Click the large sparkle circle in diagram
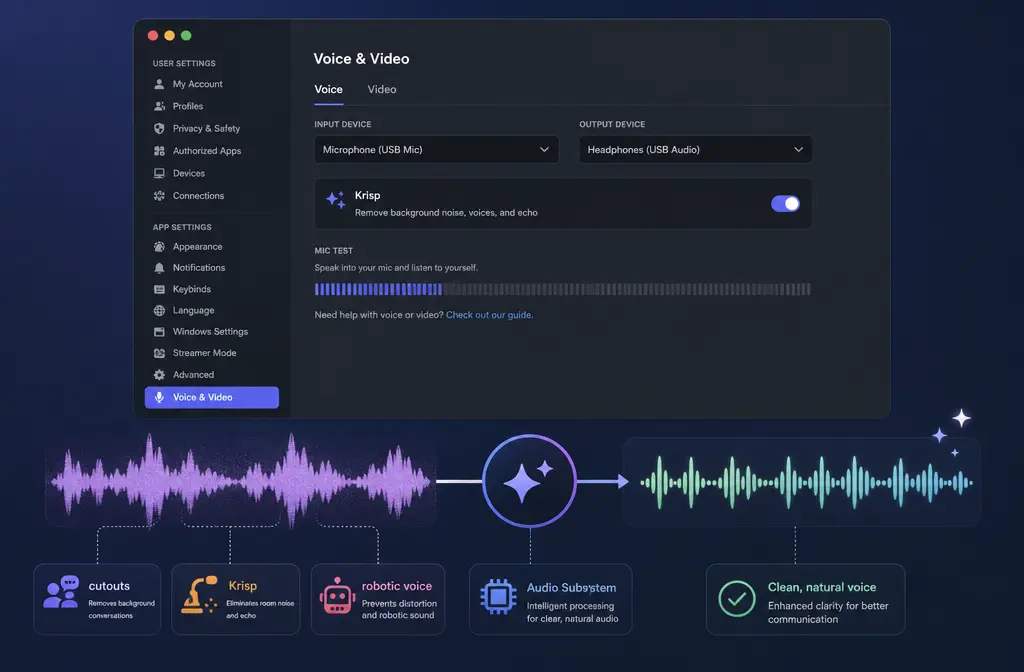Image resolution: width=1024 pixels, height=672 pixels. point(529,481)
